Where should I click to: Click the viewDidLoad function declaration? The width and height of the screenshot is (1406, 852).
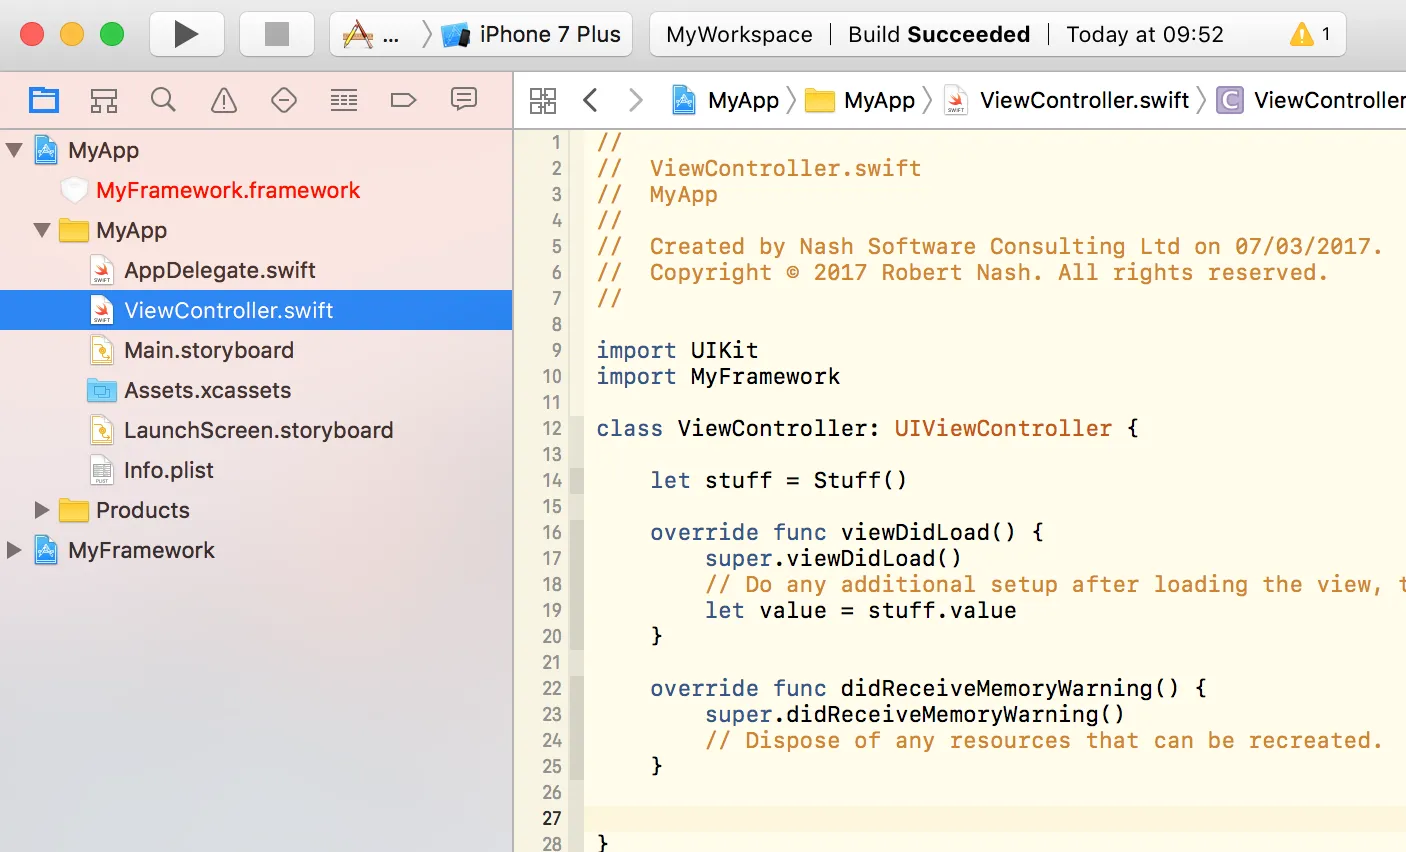[847, 533]
